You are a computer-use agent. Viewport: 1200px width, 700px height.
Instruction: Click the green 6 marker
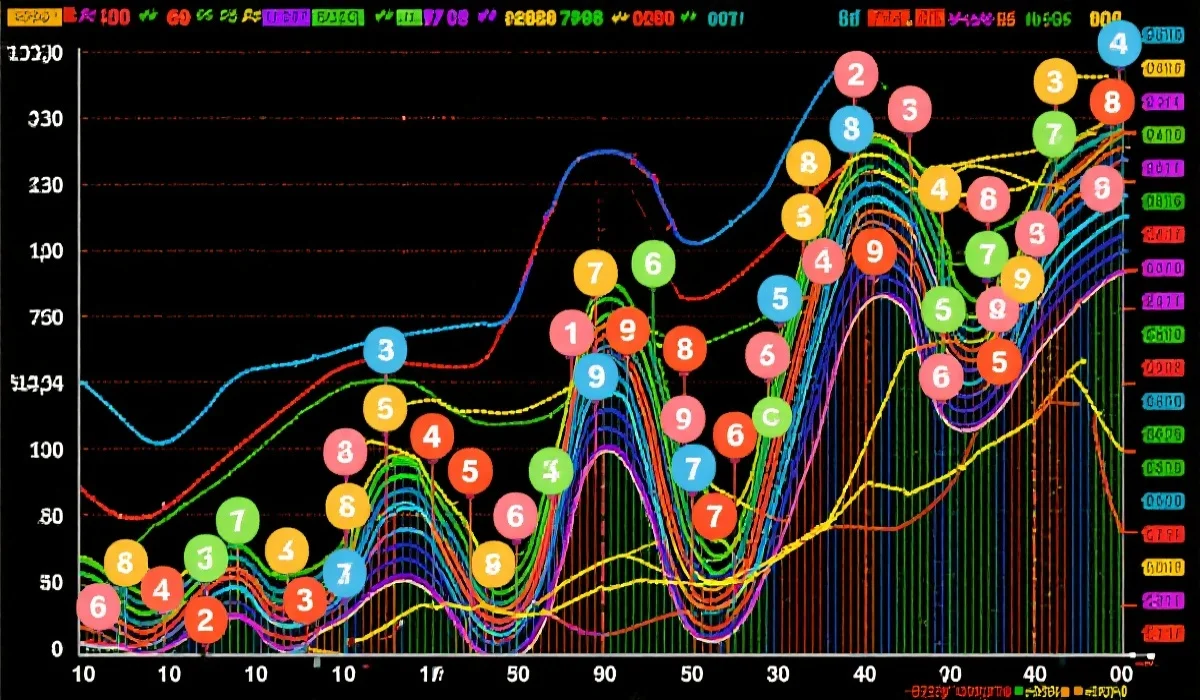tap(653, 264)
